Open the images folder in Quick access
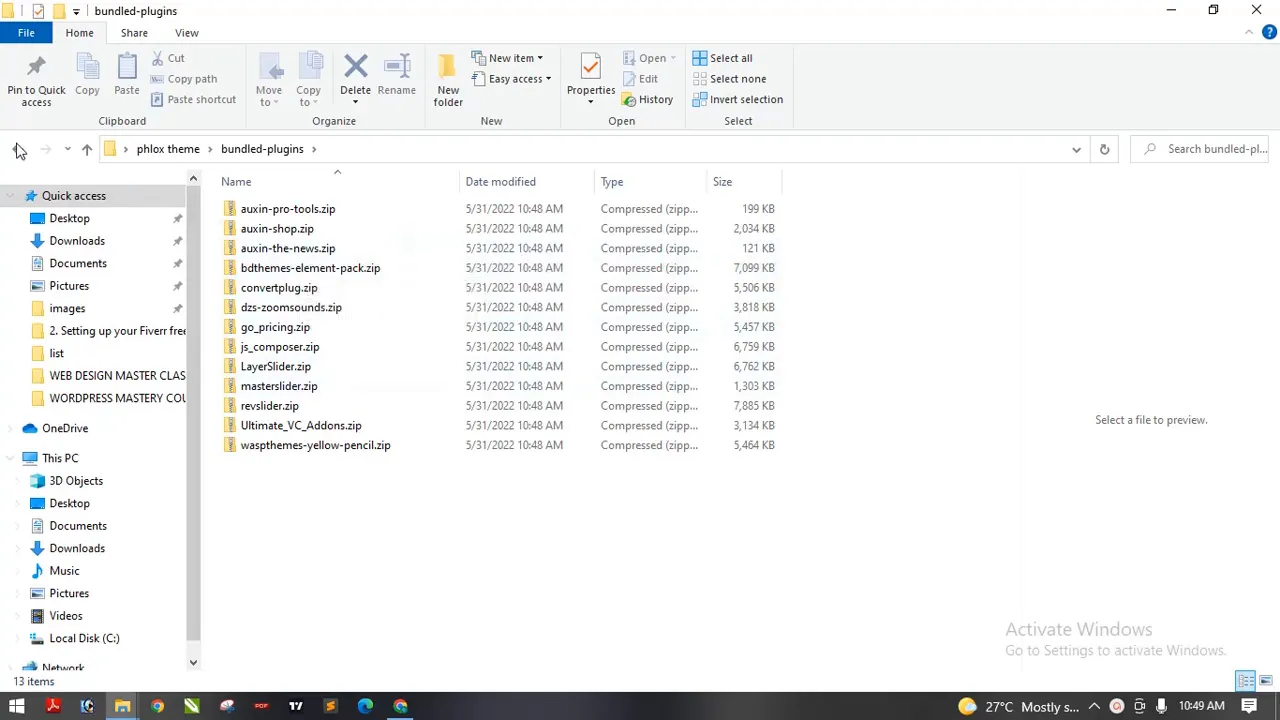Image resolution: width=1280 pixels, height=720 pixels. click(67, 308)
